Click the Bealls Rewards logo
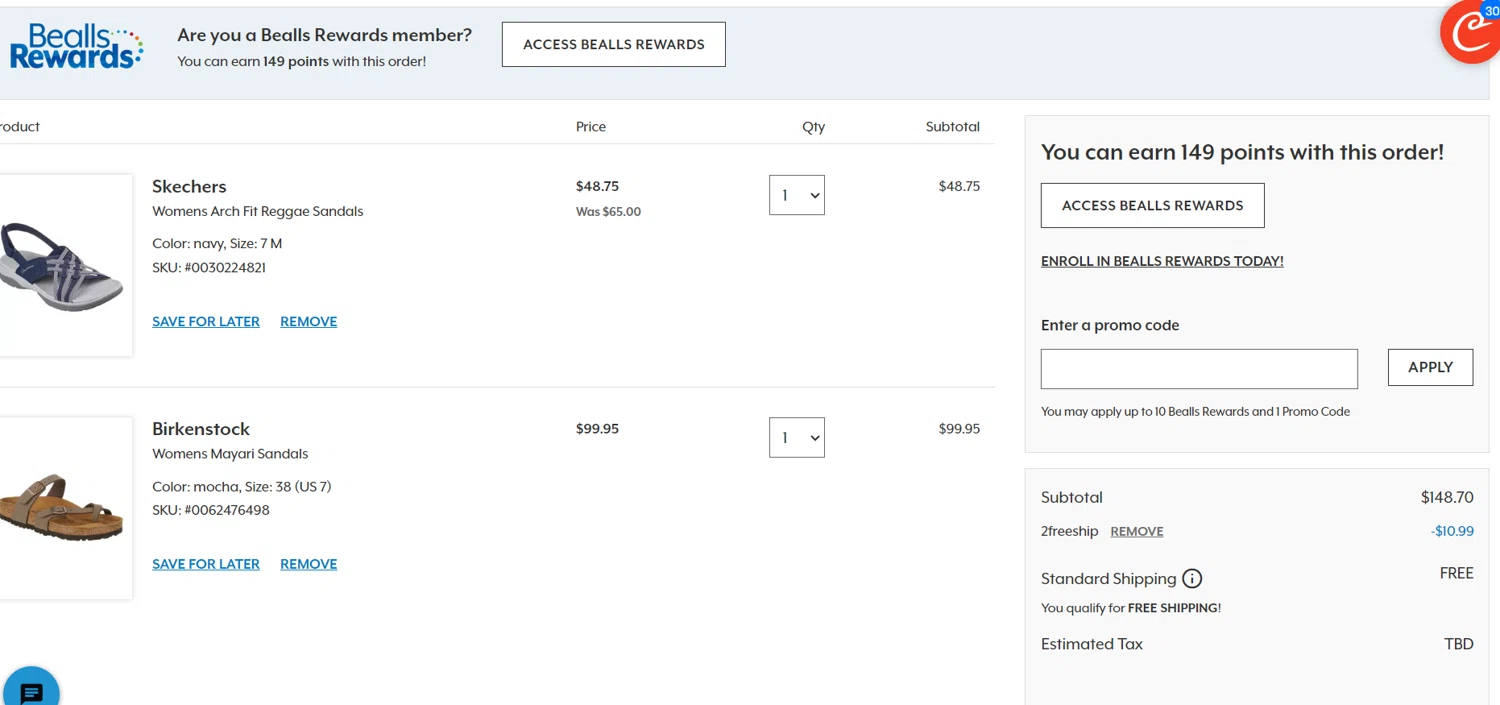This screenshot has width=1500, height=705. (x=76, y=46)
